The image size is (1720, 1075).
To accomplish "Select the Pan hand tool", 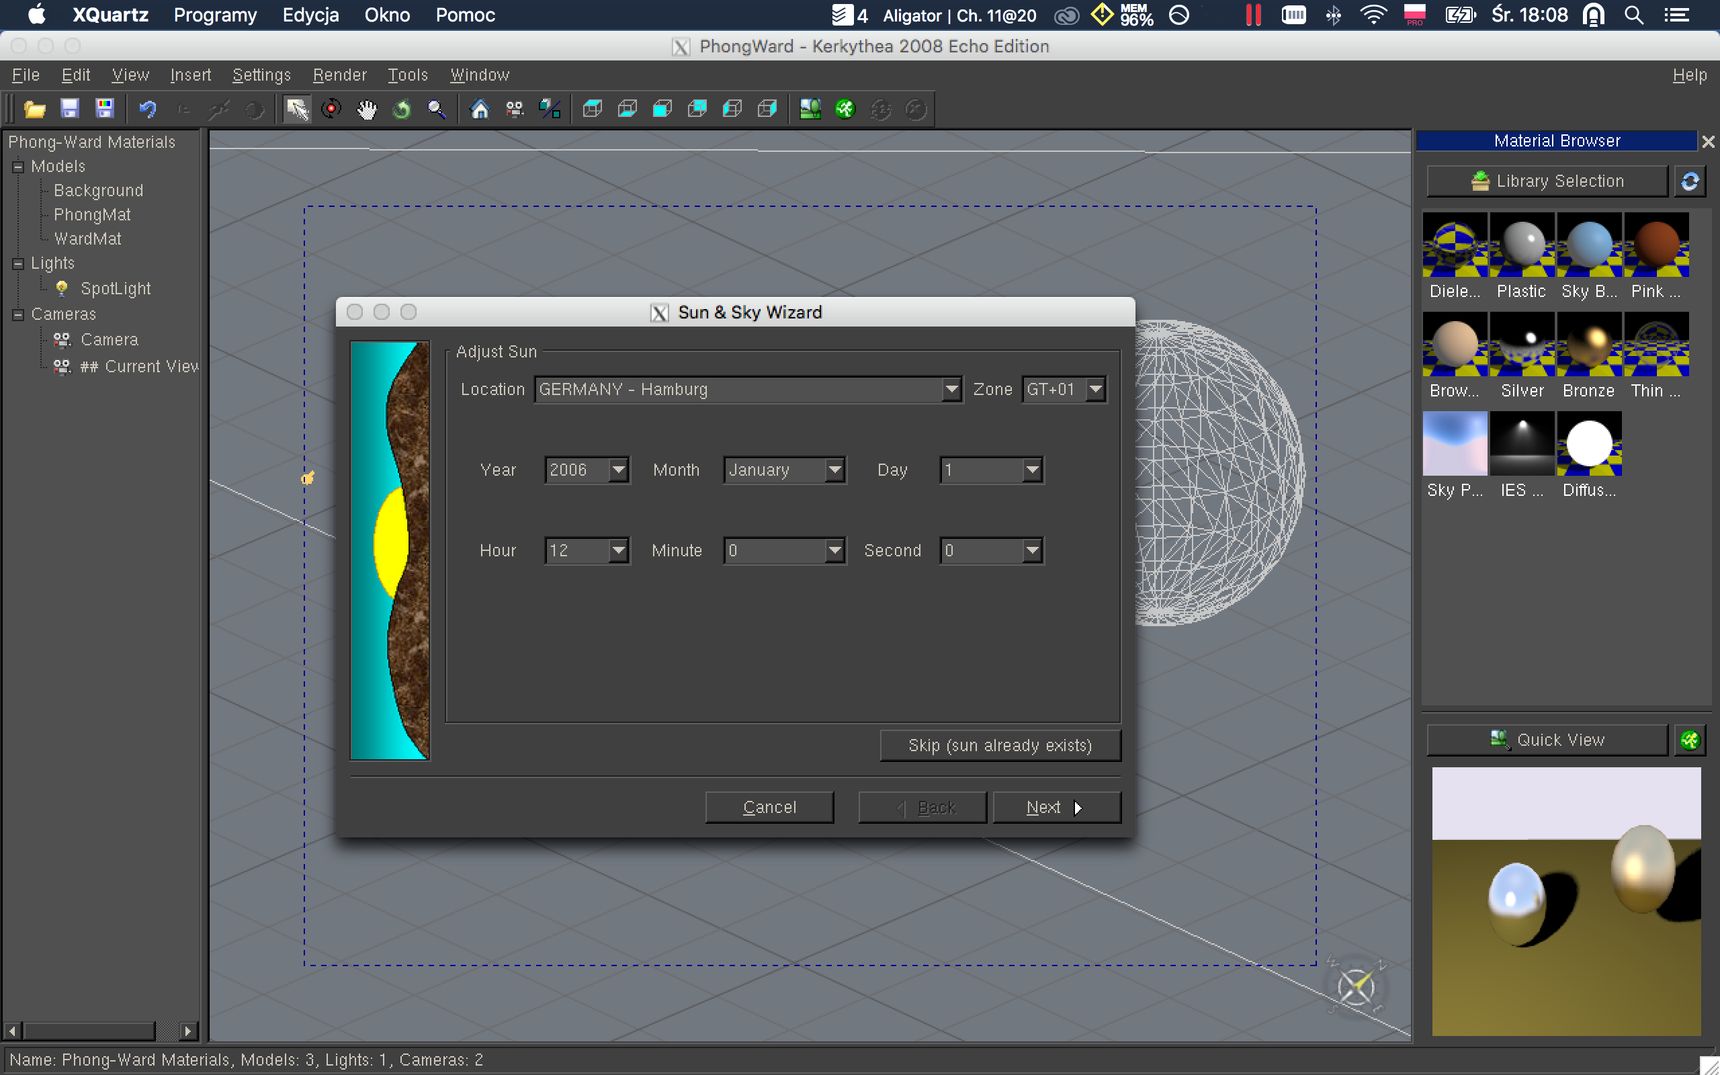I will (367, 109).
